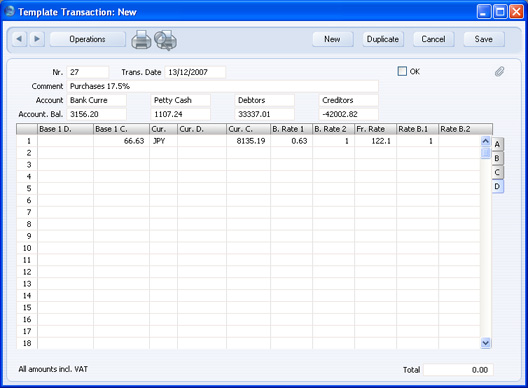Close the Template Transaction window
Image resolution: width=528 pixels, height=388 pixels.
[516, 12]
